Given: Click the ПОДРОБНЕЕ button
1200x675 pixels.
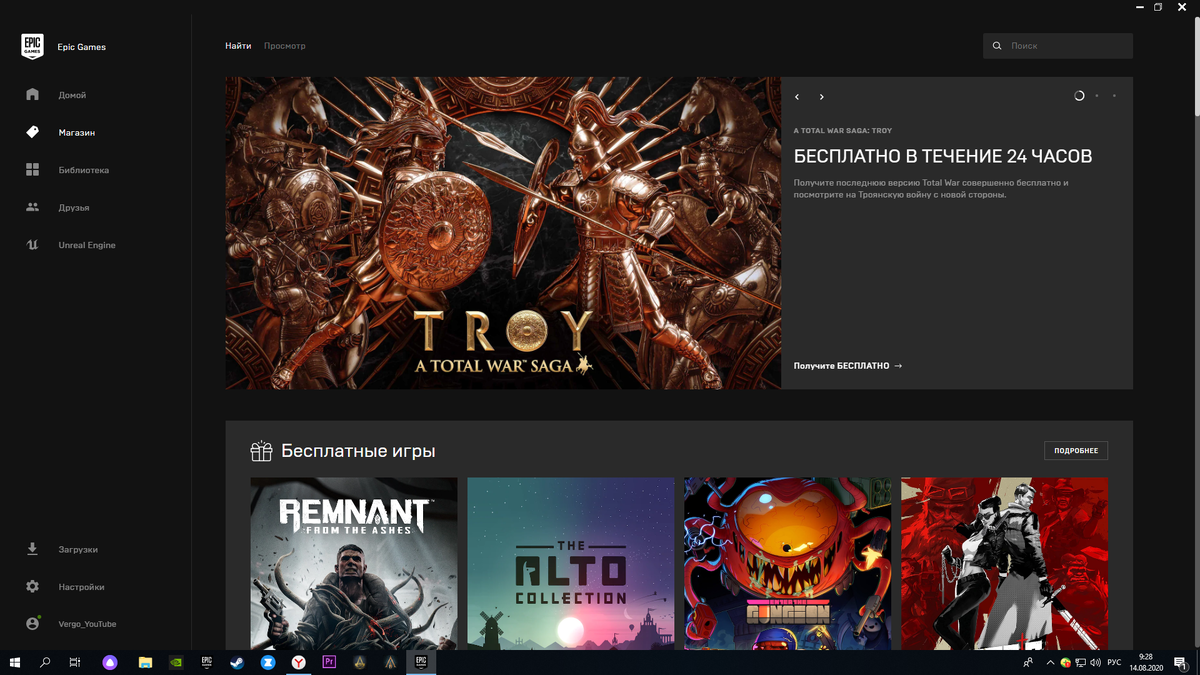Looking at the screenshot, I should tap(1076, 451).
